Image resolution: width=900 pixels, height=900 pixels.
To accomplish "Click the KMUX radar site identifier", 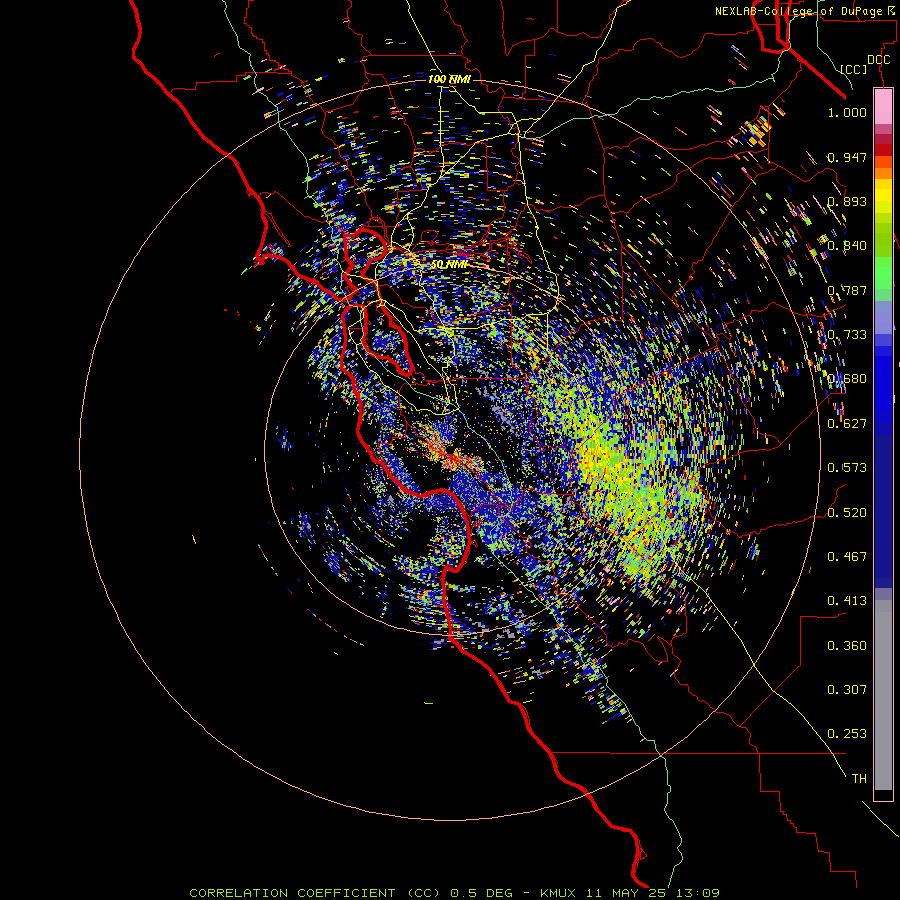I will click(x=557, y=893).
